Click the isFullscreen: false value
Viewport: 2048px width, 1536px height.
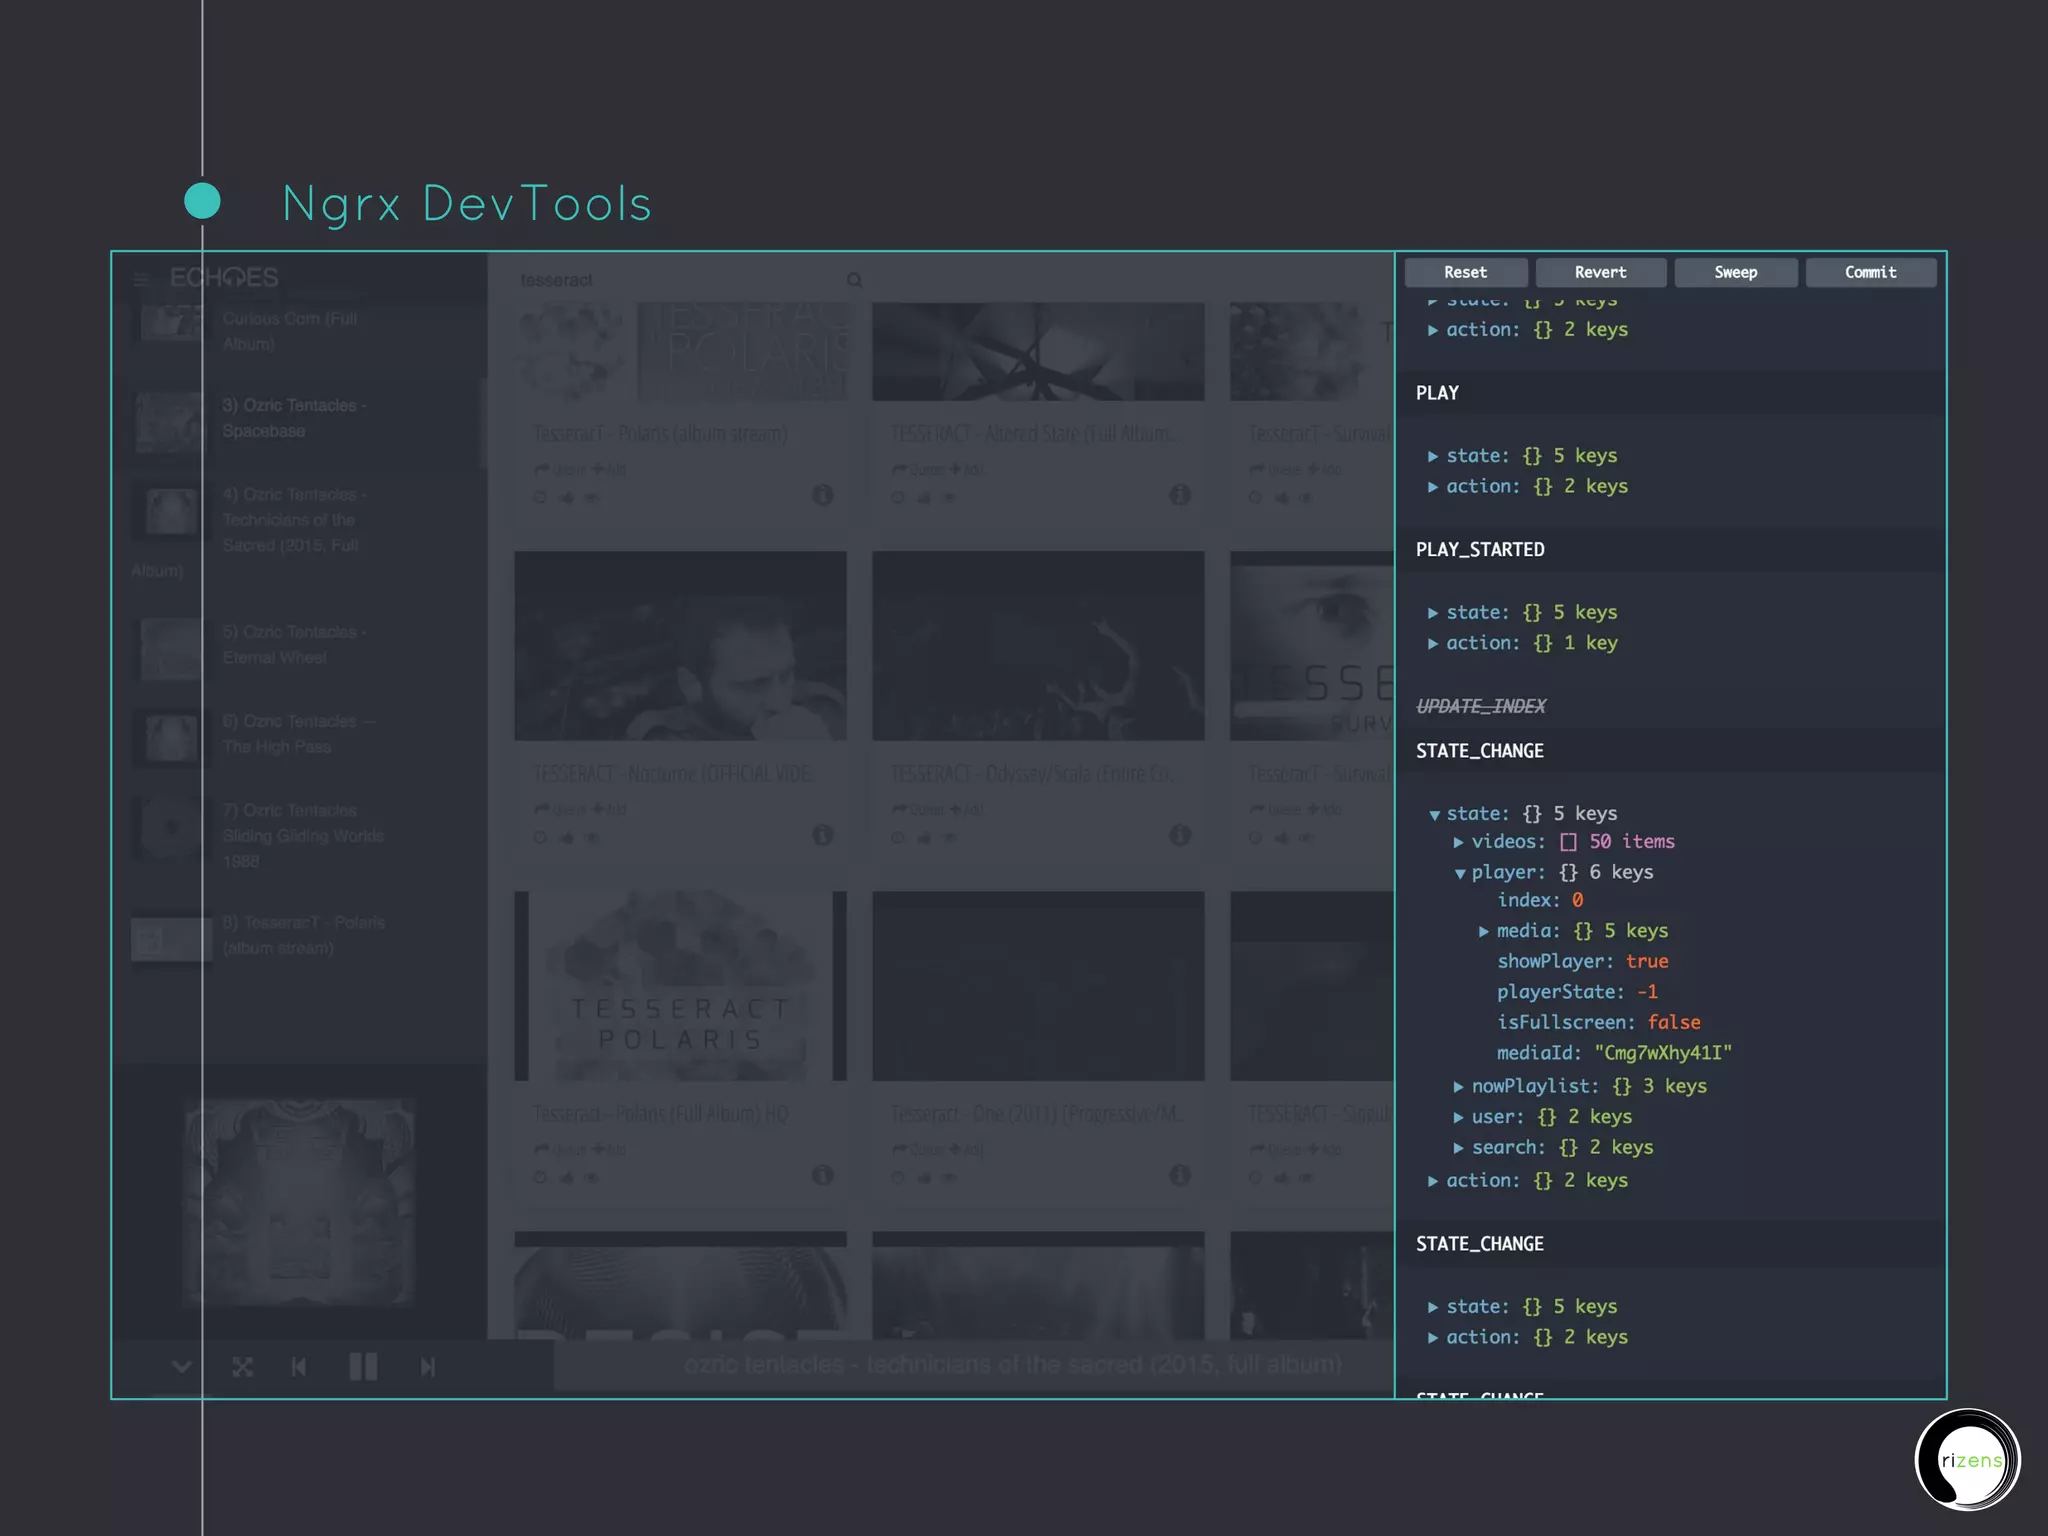coord(1674,1022)
